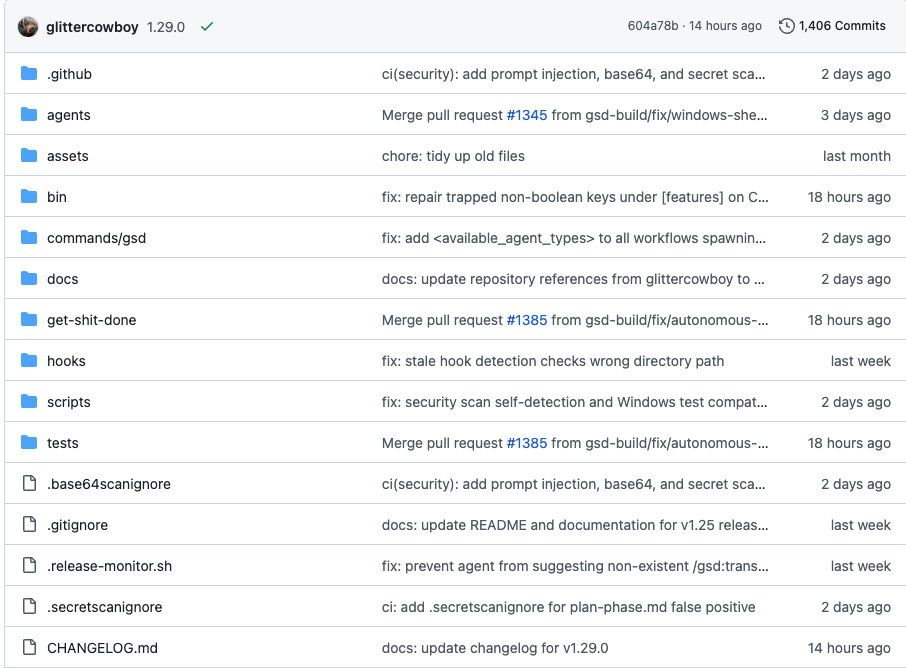Image resolution: width=906 pixels, height=668 pixels.
Task: Open the 1.29.0 commit message link
Action: tap(166, 27)
